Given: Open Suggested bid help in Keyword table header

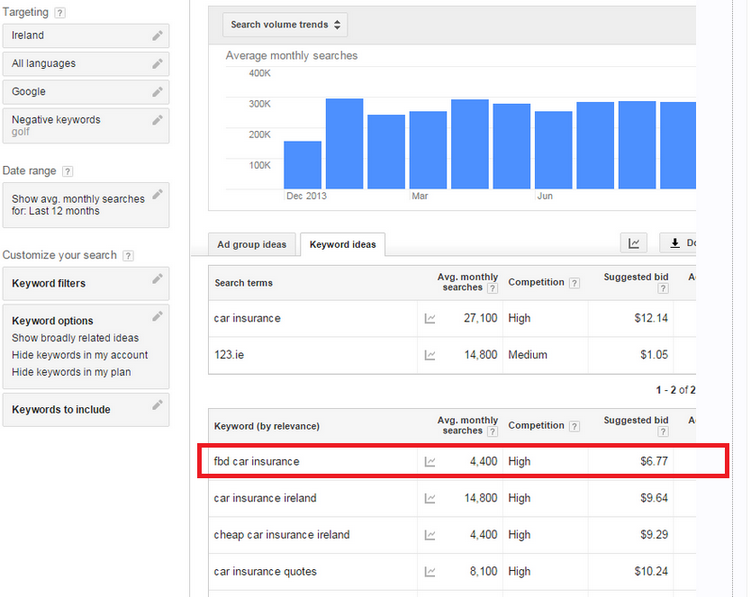Looking at the screenshot, I should (663, 432).
